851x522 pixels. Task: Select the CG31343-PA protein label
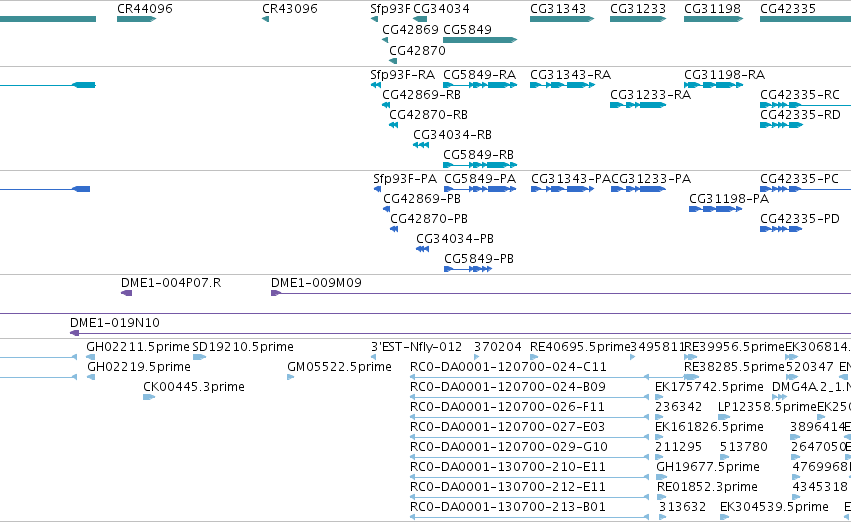tap(571, 179)
